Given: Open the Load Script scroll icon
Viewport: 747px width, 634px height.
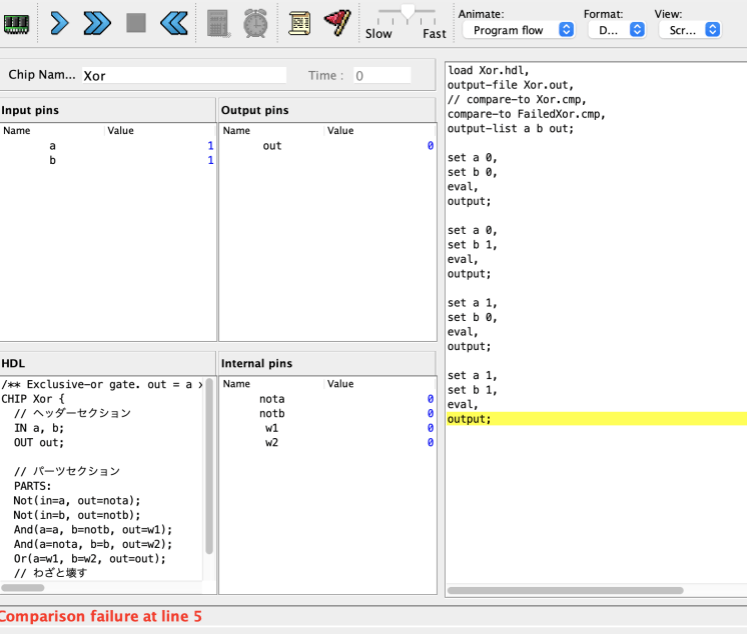Looking at the screenshot, I should point(299,22).
